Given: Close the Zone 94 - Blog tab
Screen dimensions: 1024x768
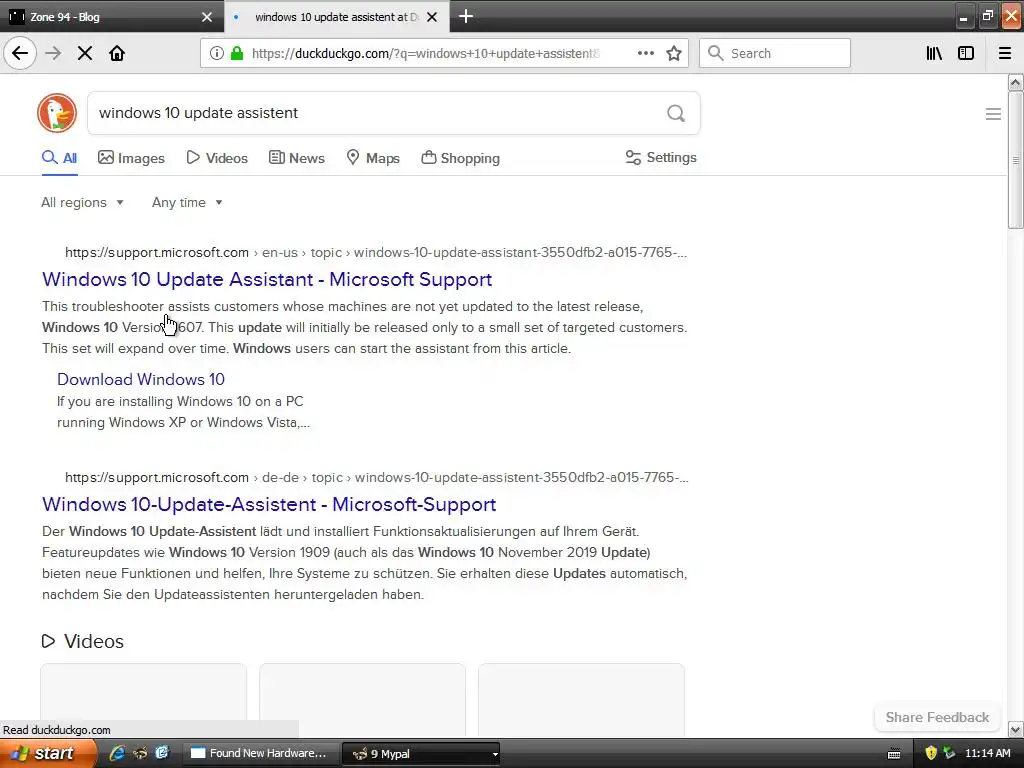Looking at the screenshot, I should click(206, 17).
